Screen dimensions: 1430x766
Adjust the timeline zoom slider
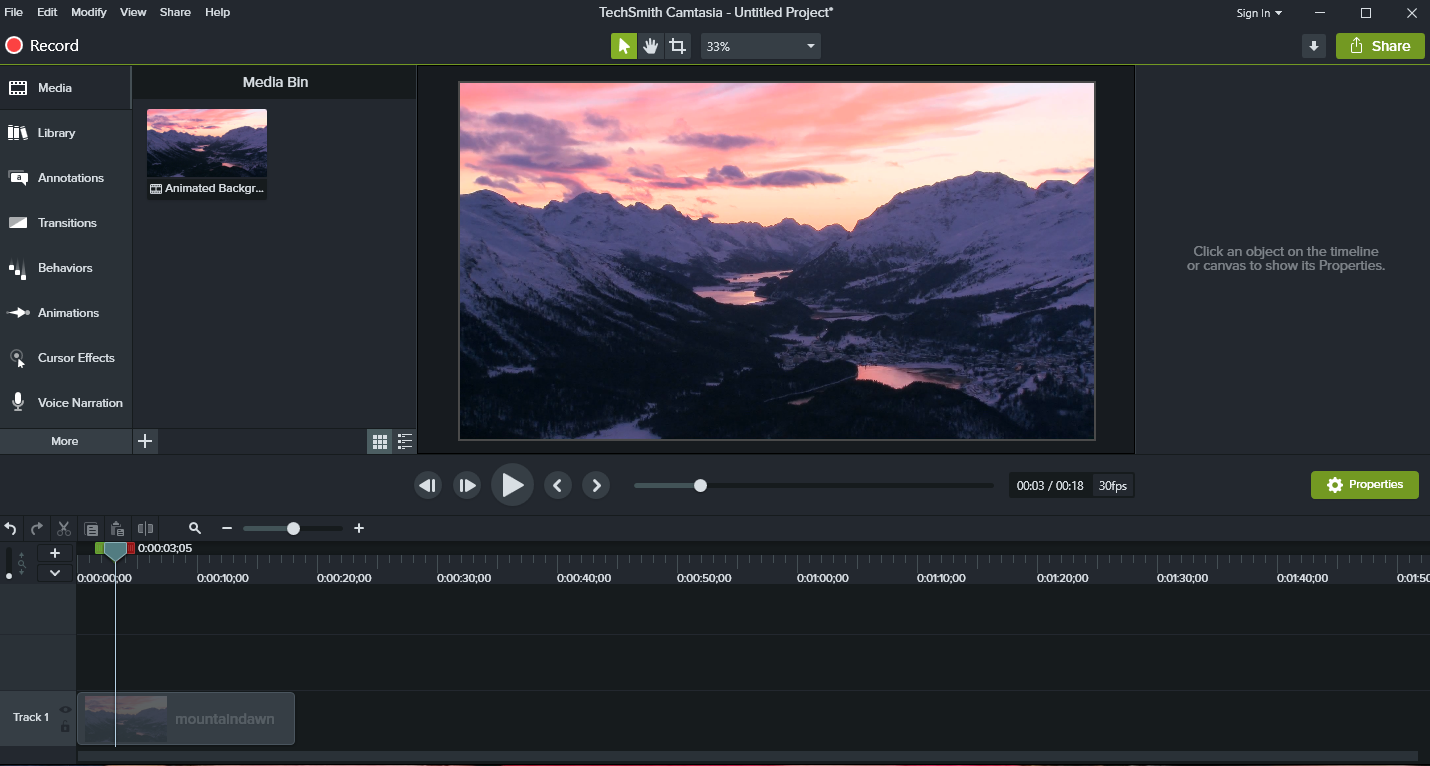click(292, 528)
